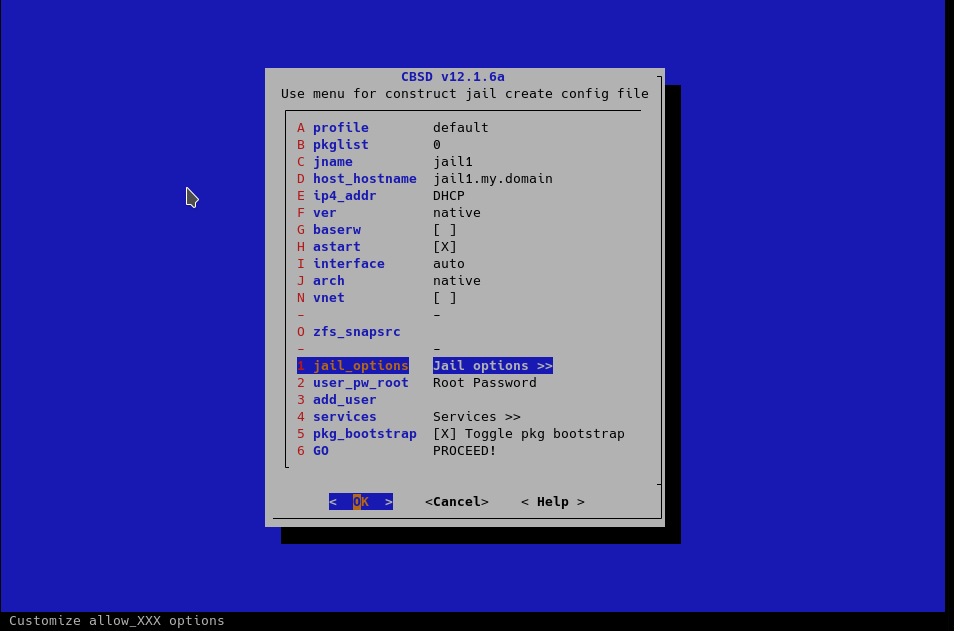Toggle the vnet checkbox
The image size is (954, 631).
click(445, 298)
